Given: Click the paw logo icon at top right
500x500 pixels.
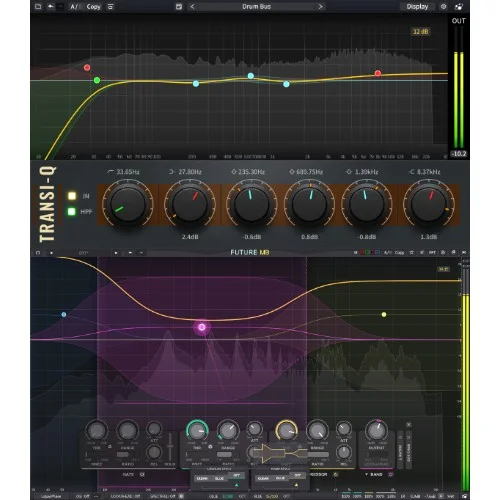Looking at the screenshot, I should point(459,6).
